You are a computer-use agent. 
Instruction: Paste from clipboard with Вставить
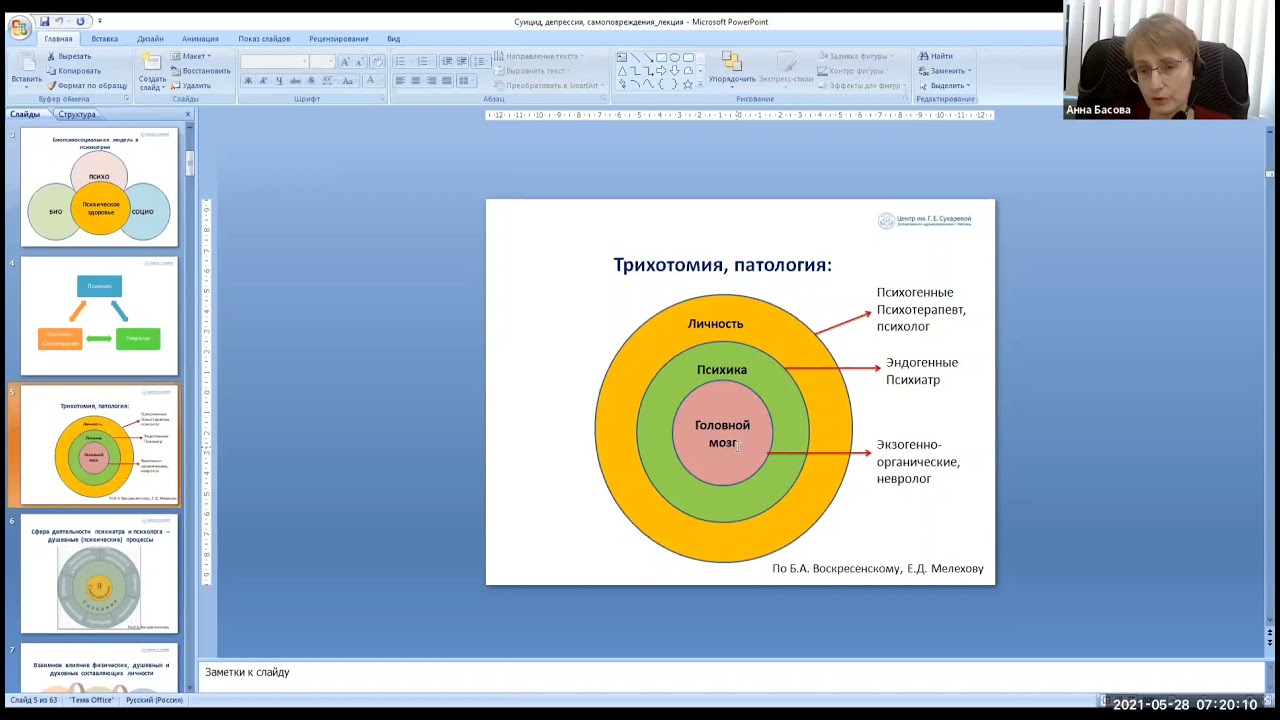coord(26,69)
